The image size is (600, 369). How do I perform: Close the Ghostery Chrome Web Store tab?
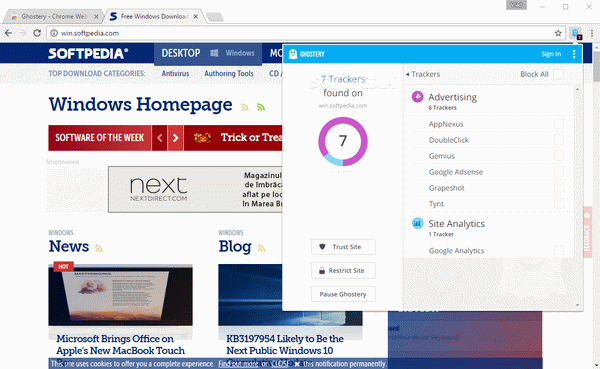tap(96, 16)
